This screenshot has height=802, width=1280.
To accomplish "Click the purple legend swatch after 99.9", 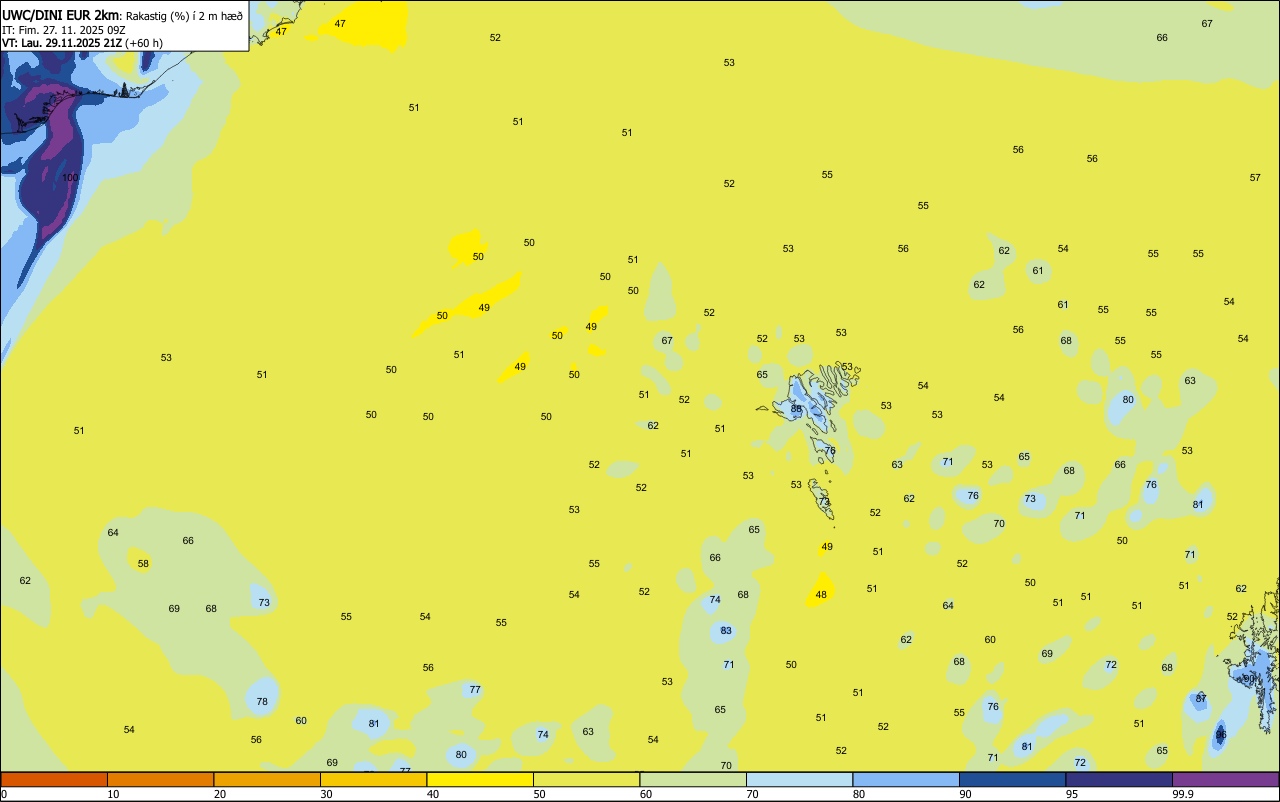I will coord(1225,779).
